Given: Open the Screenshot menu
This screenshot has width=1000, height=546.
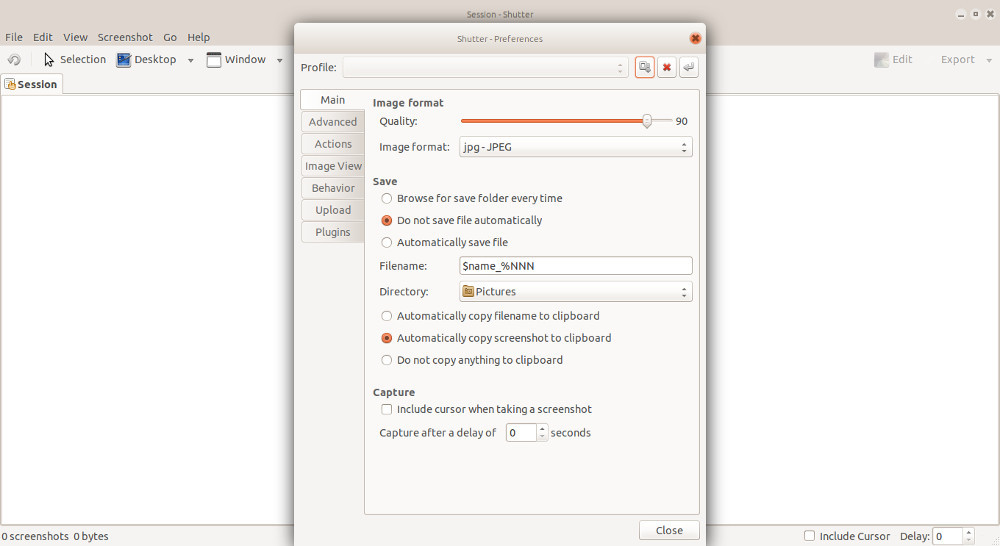Looking at the screenshot, I should pyautogui.click(x=125, y=37).
